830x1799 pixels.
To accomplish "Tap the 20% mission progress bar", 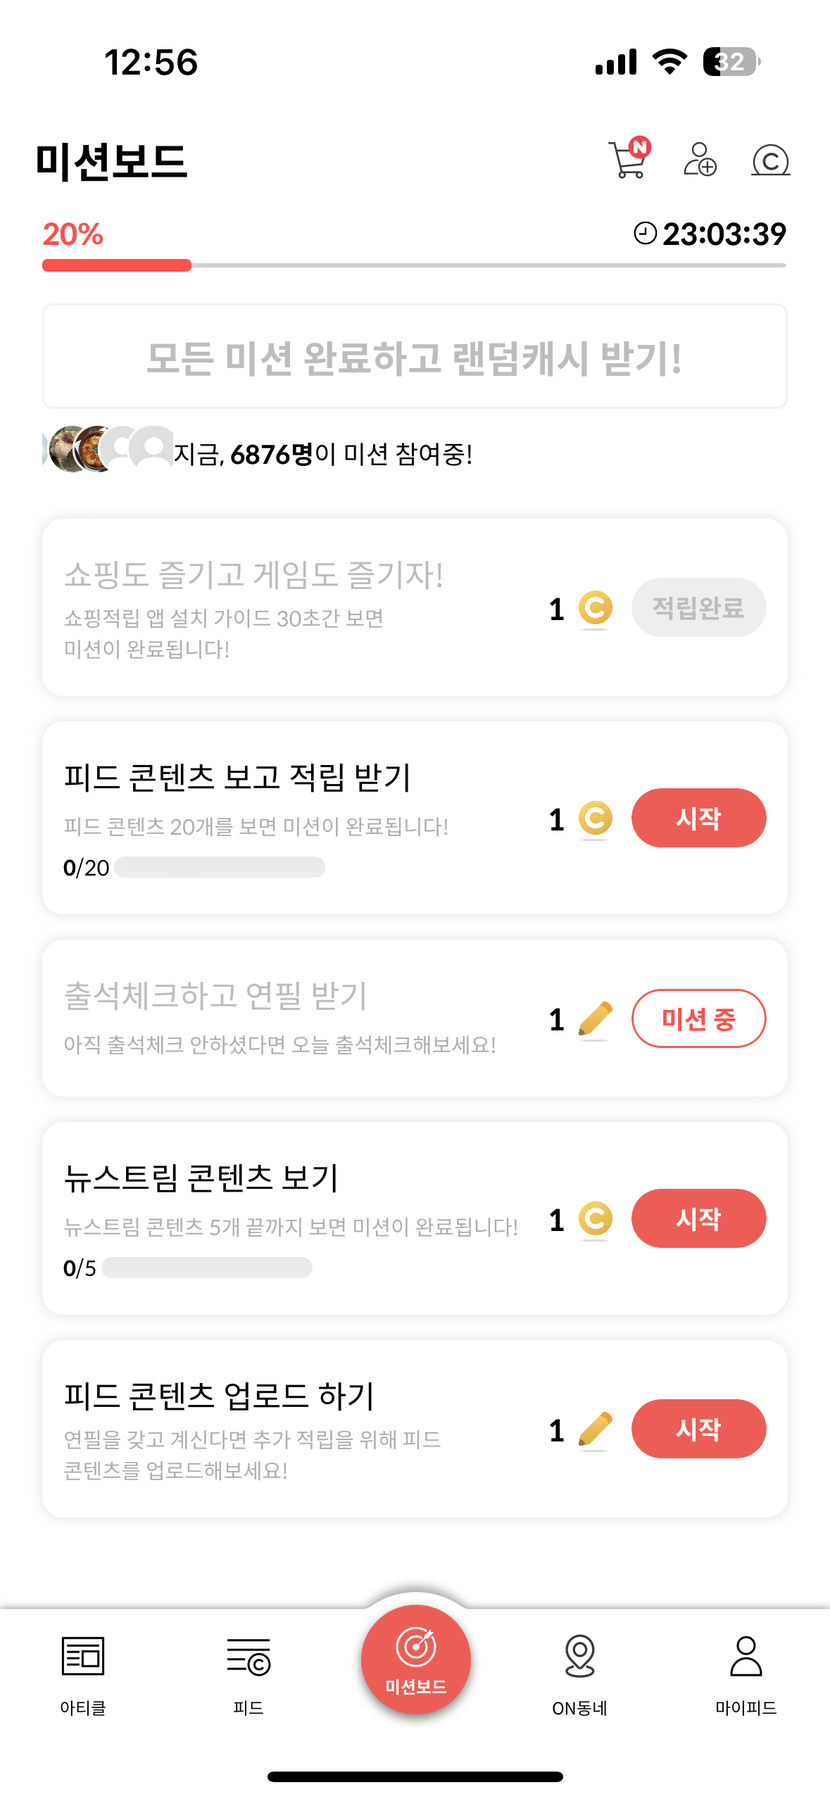I will [x=414, y=265].
